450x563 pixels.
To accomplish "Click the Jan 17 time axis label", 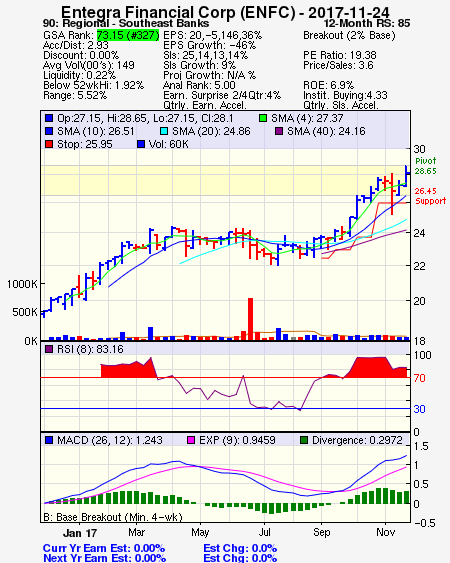I will (80, 533).
